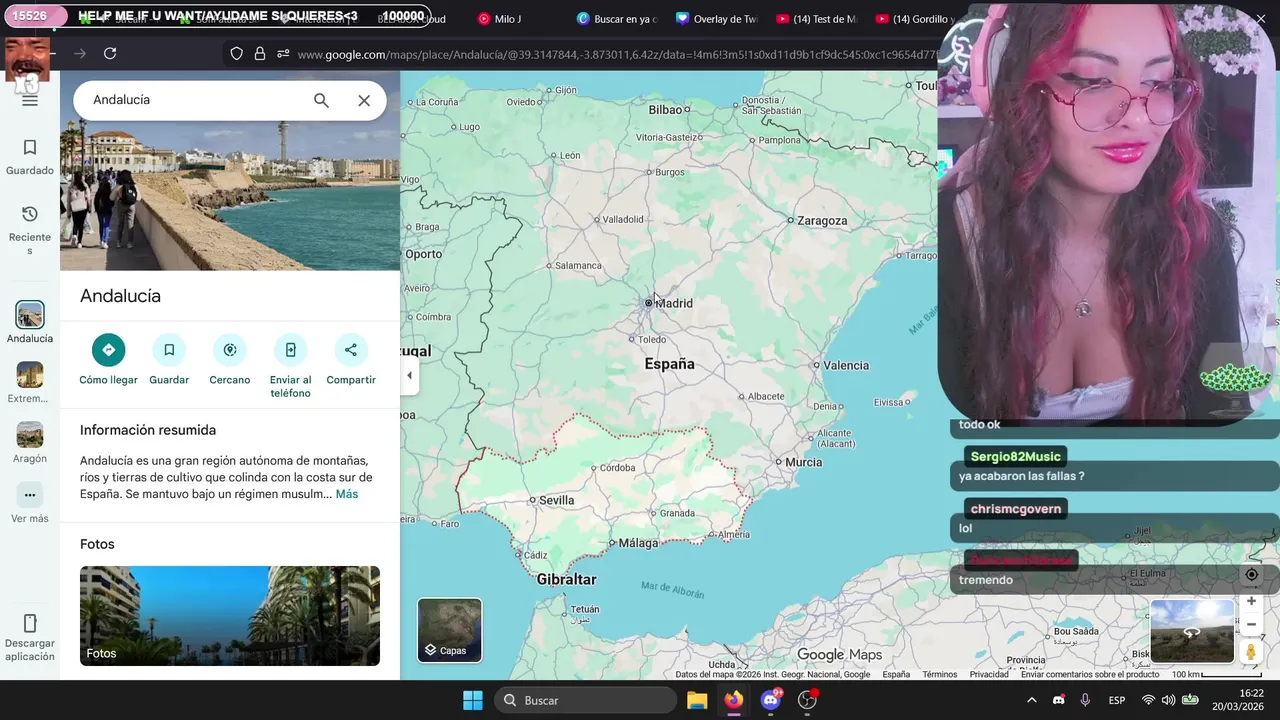The width and height of the screenshot is (1280, 720).
Task: Click site permissions icon in address bar
Action: 284,54
